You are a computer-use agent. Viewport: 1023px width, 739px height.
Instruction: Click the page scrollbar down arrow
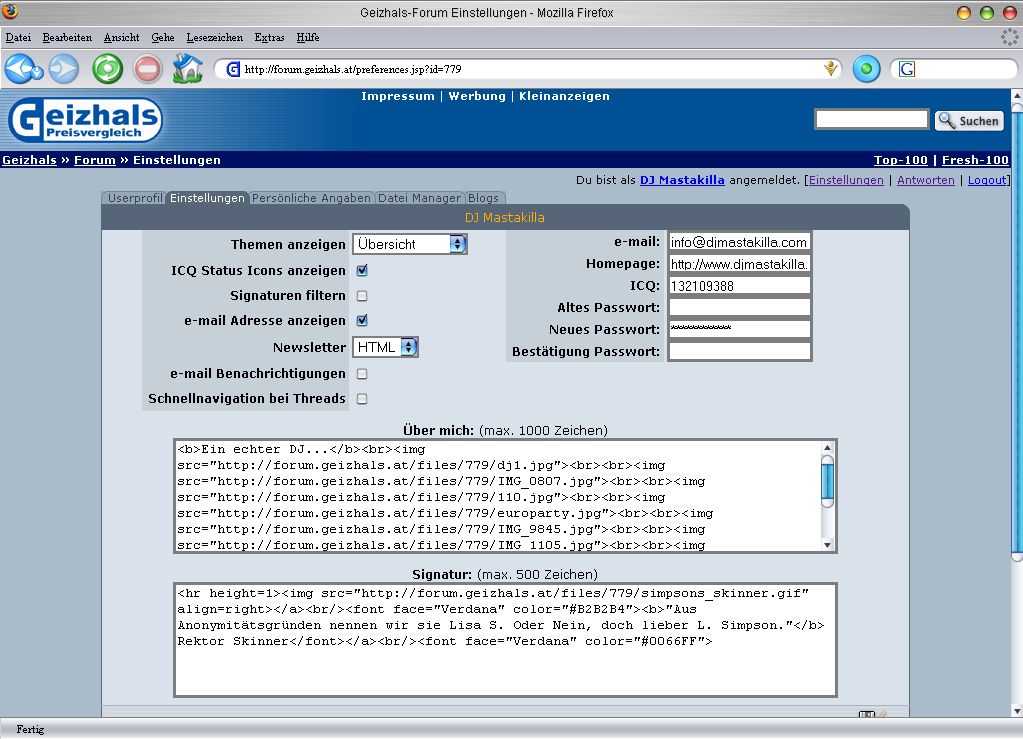coord(1017,710)
